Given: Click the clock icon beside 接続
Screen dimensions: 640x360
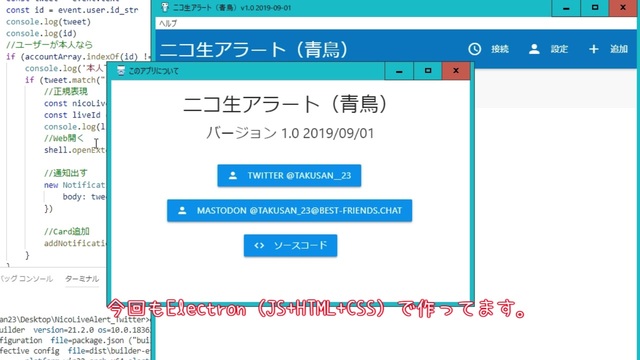Looking at the screenshot, I should [x=474, y=49].
